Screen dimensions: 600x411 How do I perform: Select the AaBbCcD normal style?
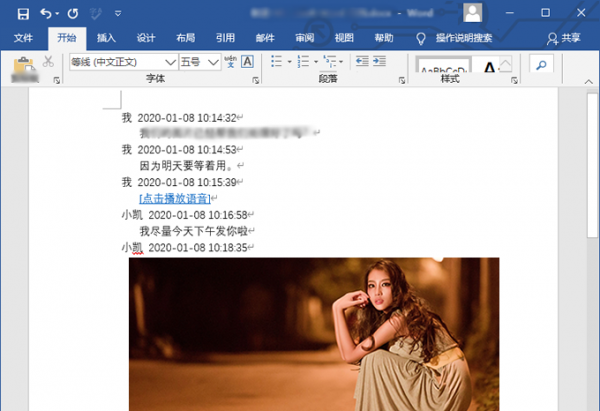point(443,65)
